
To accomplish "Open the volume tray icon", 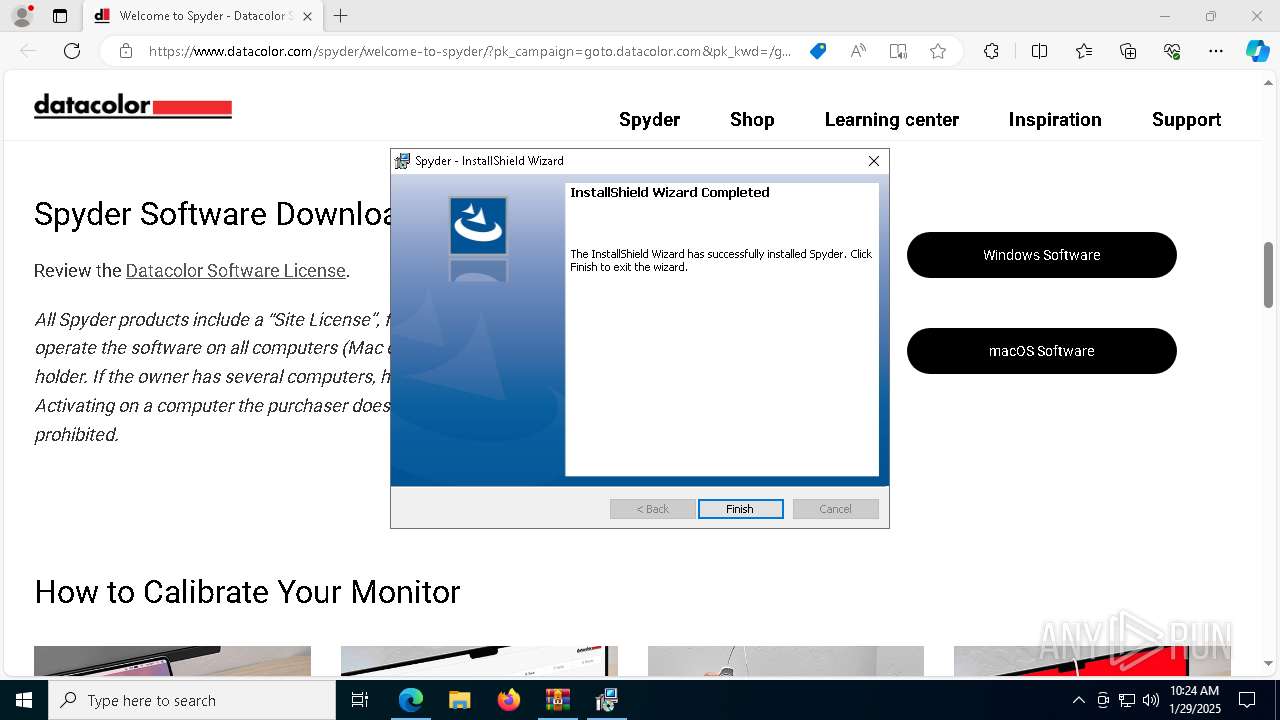I will [x=1150, y=700].
